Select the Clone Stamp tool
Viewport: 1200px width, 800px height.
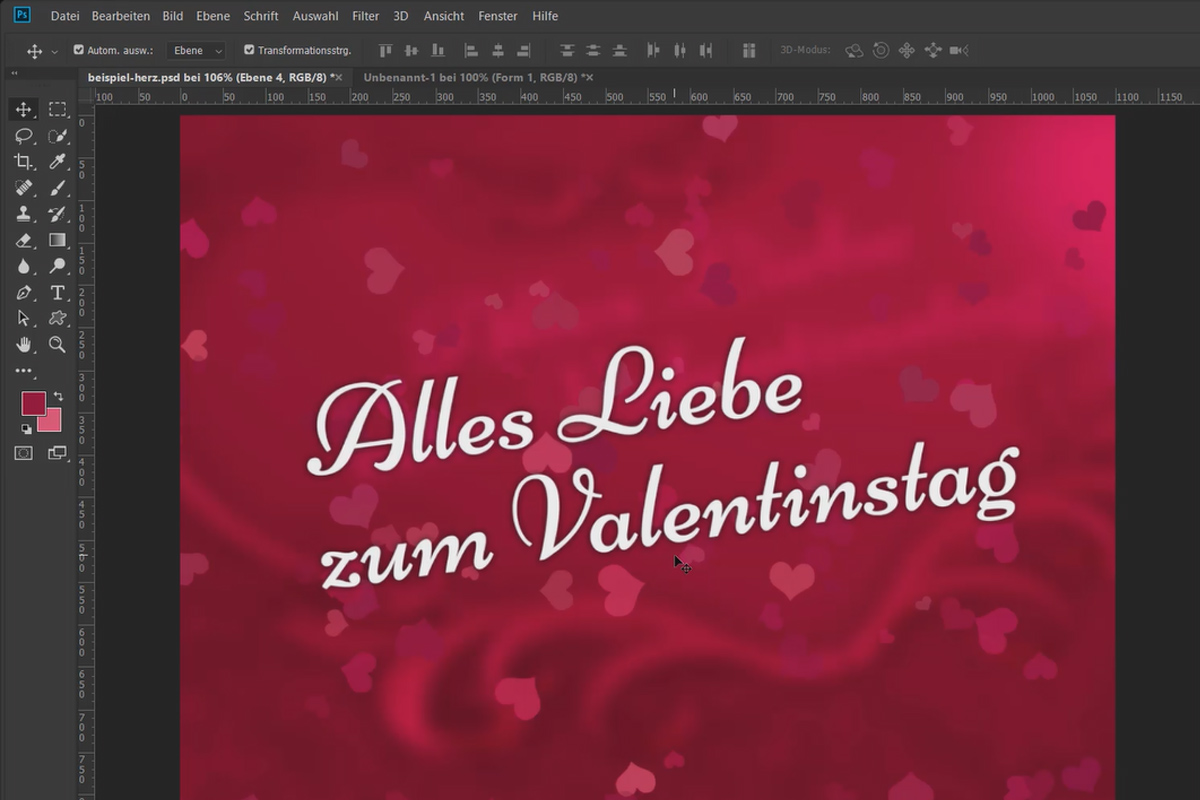pos(23,213)
